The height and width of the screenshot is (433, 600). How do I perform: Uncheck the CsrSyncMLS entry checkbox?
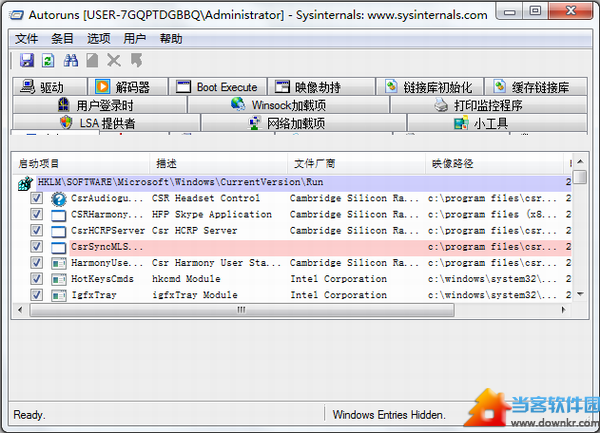(x=36, y=246)
